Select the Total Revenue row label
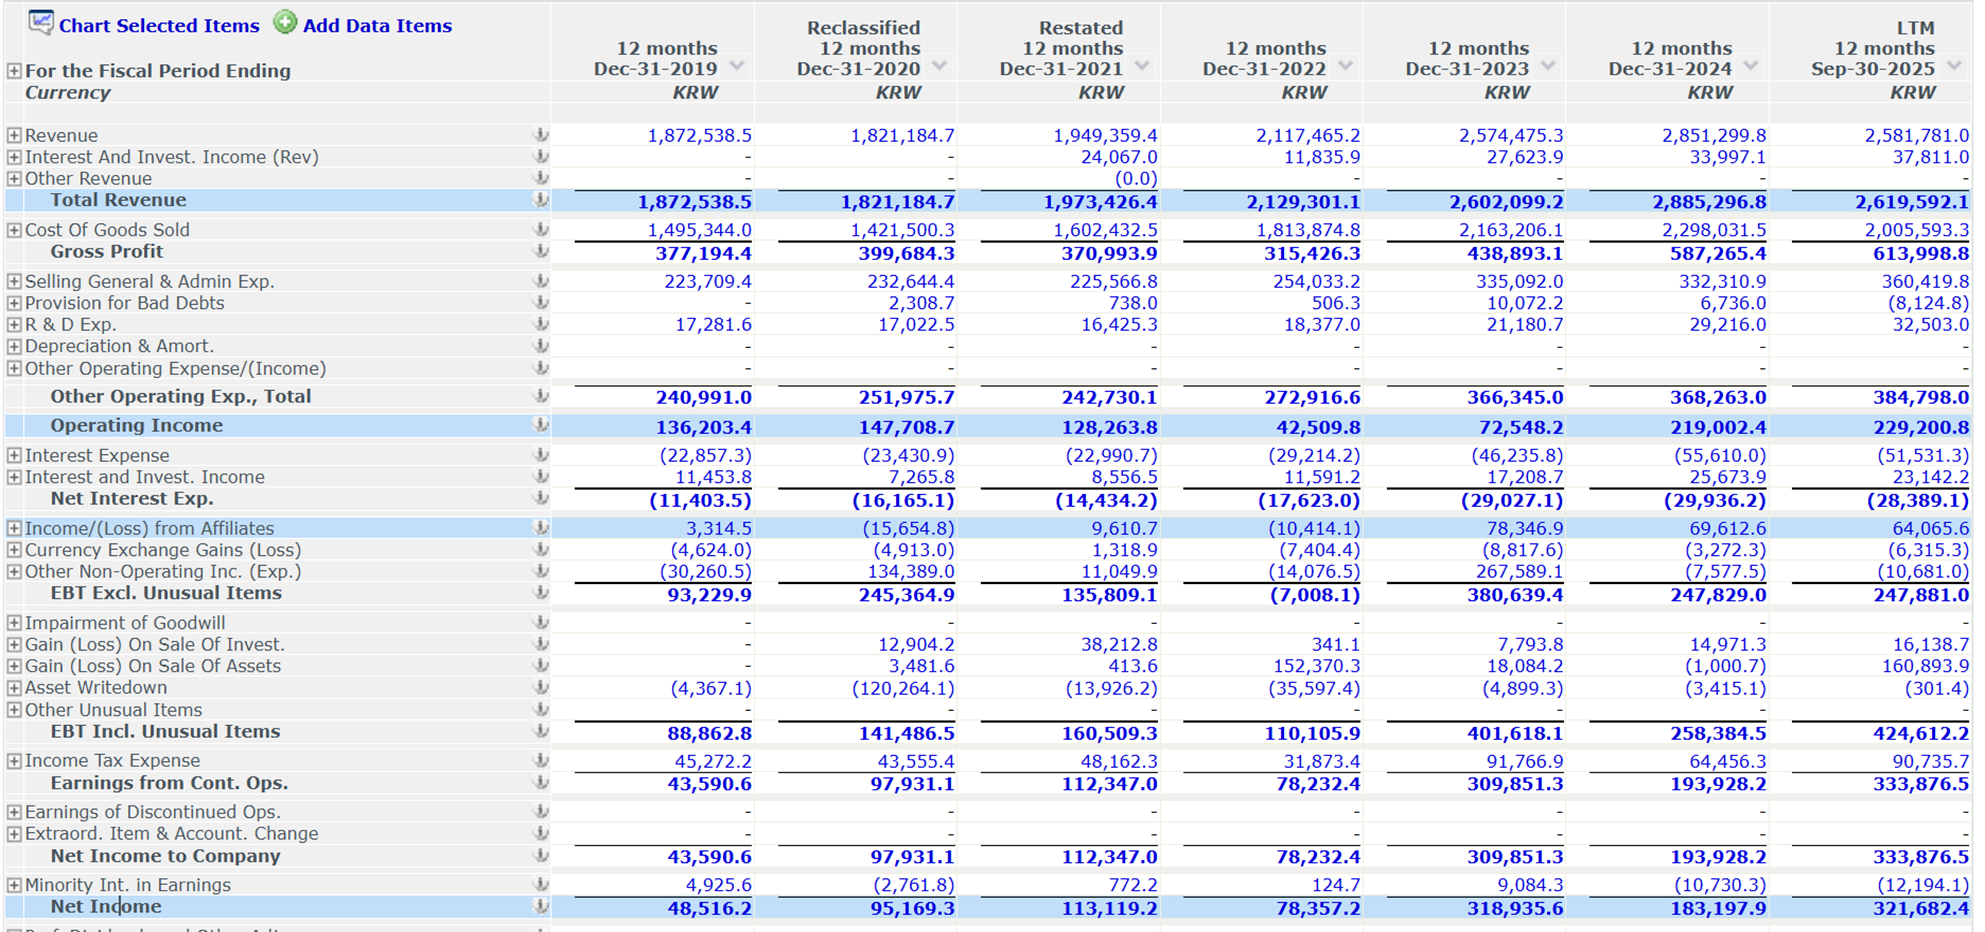1985x932 pixels. pos(118,200)
